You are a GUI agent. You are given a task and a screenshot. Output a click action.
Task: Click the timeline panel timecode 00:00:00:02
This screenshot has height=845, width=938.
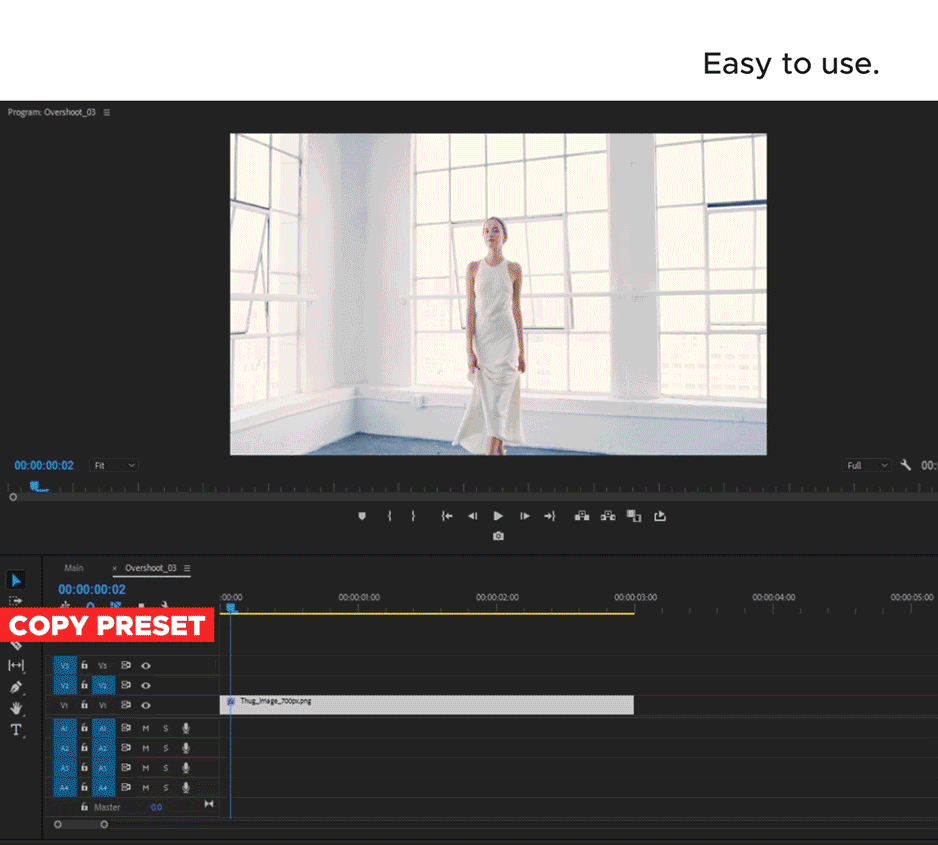point(92,590)
